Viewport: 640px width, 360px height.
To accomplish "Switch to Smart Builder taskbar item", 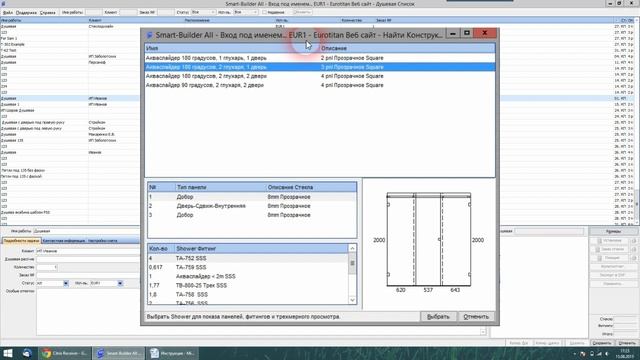I will pyautogui.click(x=118, y=353).
